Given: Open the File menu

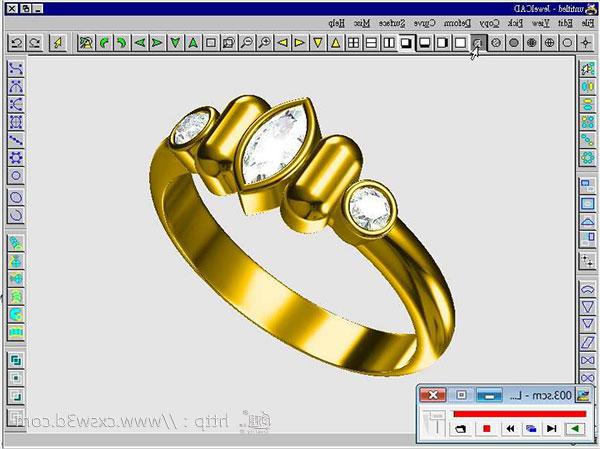Looking at the screenshot, I should (x=586, y=21).
